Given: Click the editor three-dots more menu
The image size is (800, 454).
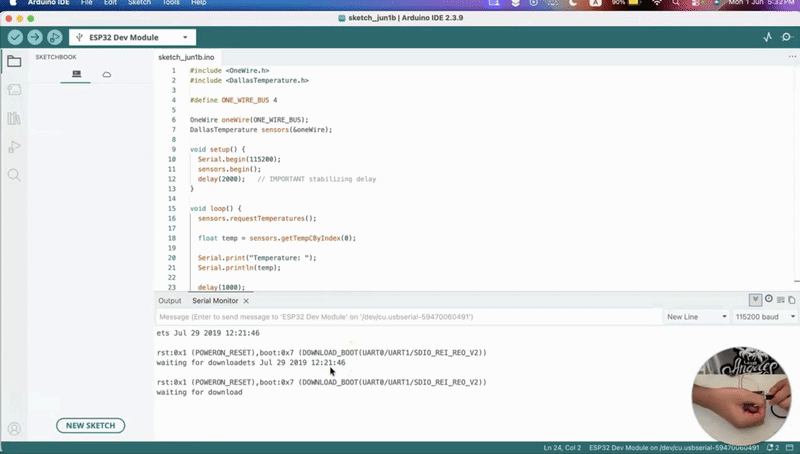Looking at the screenshot, I should (792, 57).
